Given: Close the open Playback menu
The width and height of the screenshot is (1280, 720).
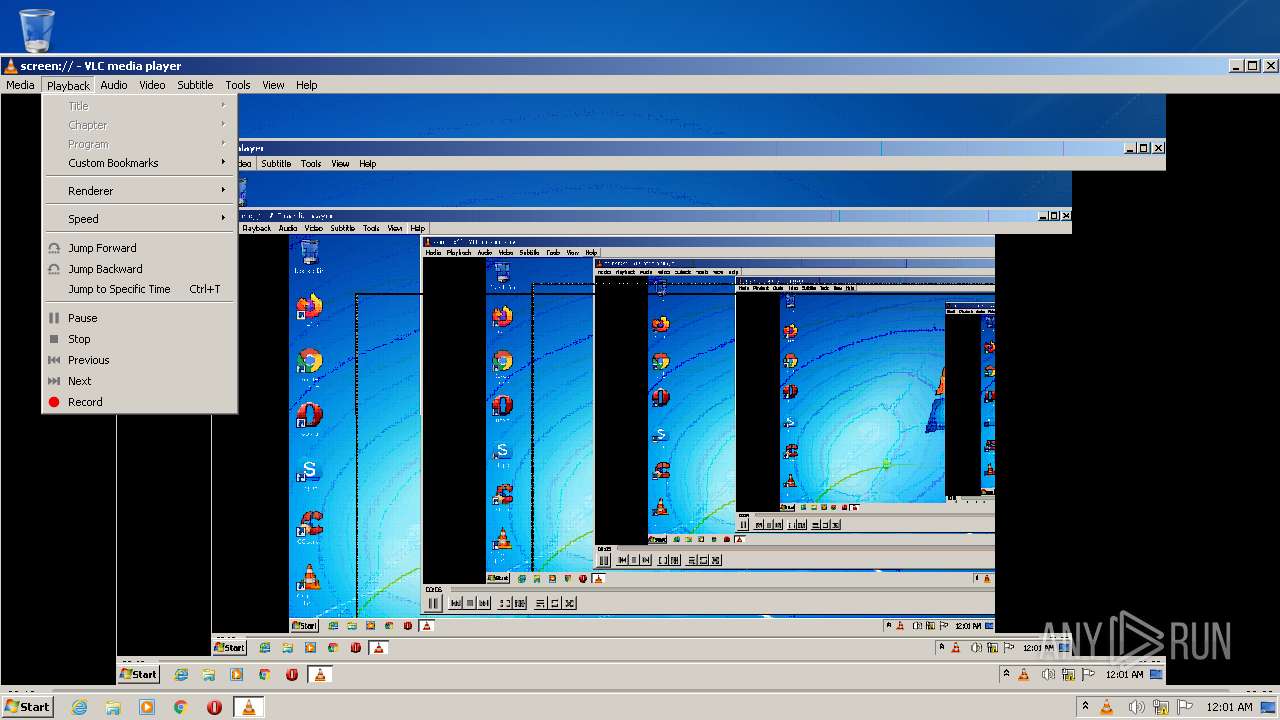Looking at the screenshot, I should point(68,85).
